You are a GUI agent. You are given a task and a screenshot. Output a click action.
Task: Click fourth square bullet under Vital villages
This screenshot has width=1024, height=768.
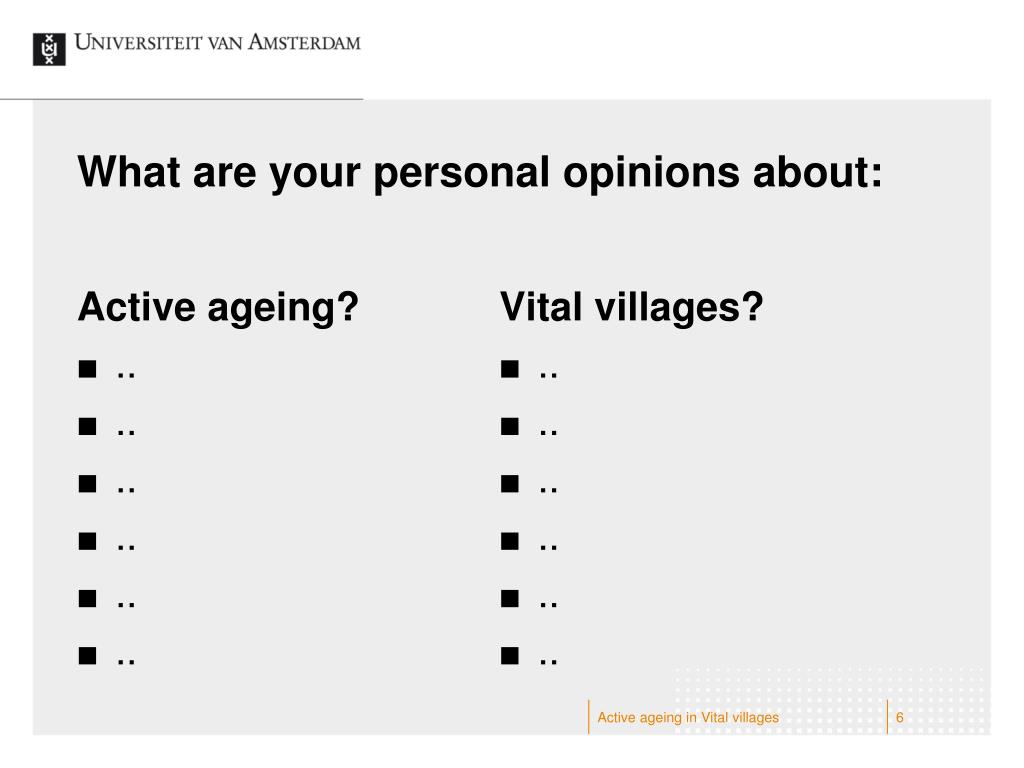[x=510, y=541]
